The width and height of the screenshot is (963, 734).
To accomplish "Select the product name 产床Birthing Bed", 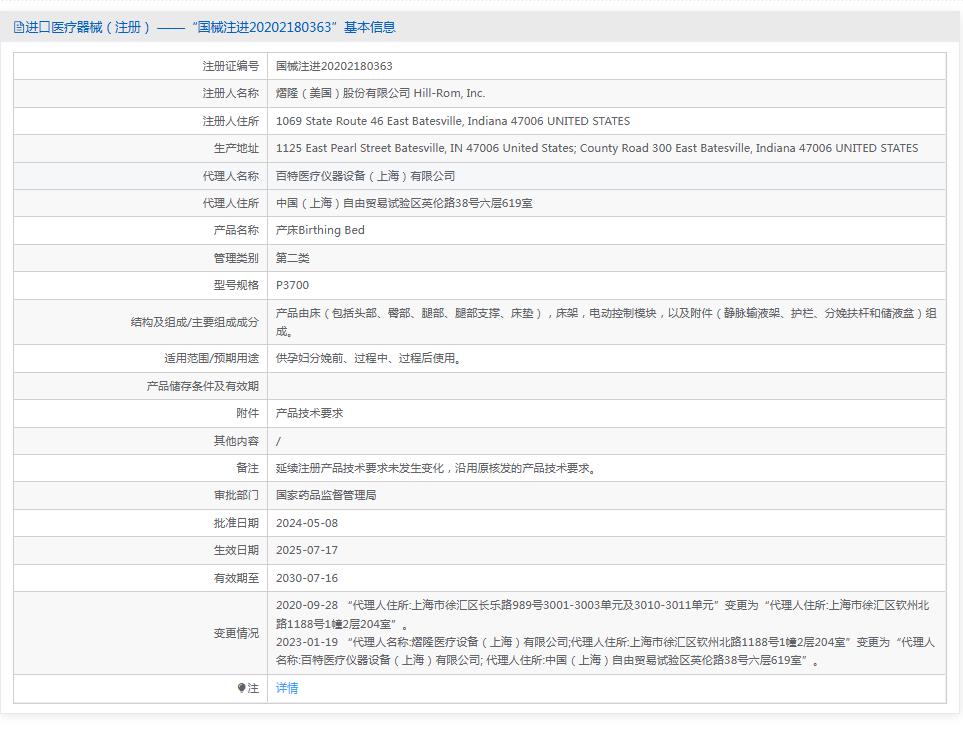I will click(326, 230).
